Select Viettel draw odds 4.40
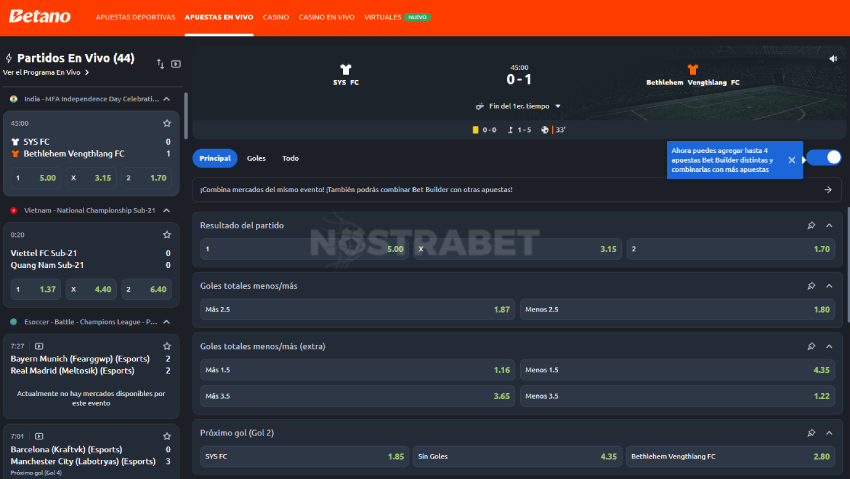This screenshot has width=850, height=479. click(91, 289)
